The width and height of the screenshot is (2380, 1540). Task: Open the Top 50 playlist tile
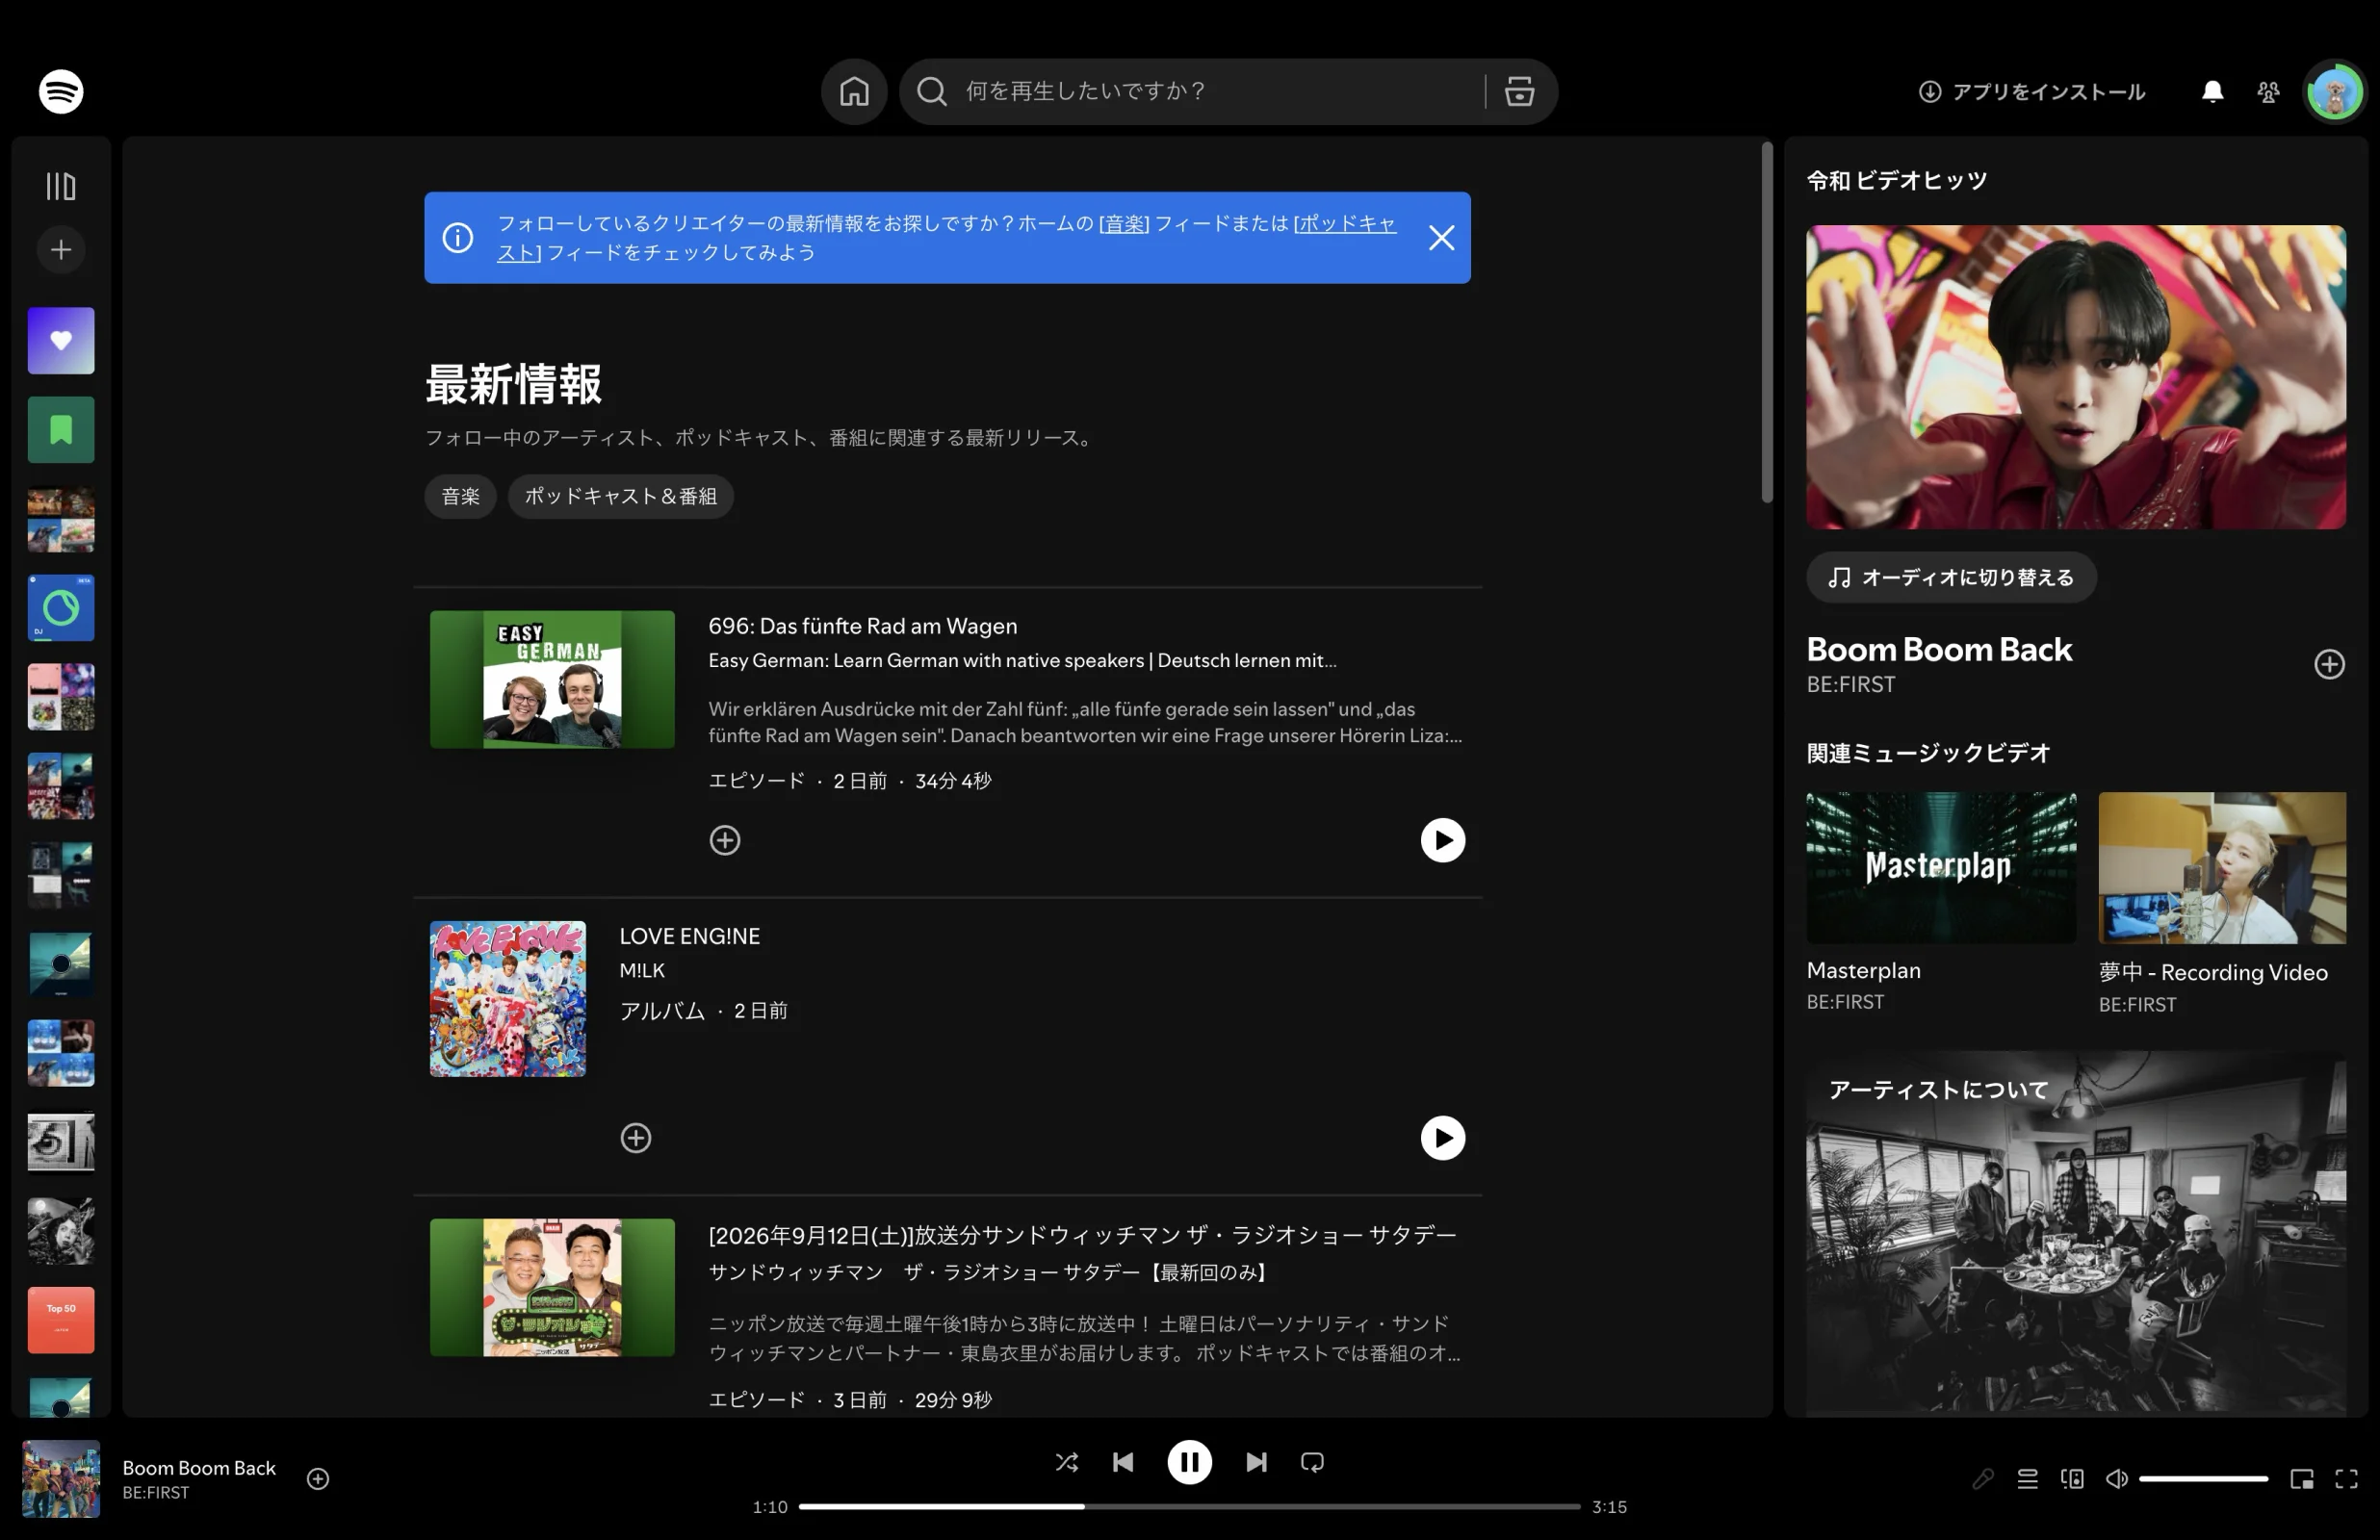(x=61, y=1320)
